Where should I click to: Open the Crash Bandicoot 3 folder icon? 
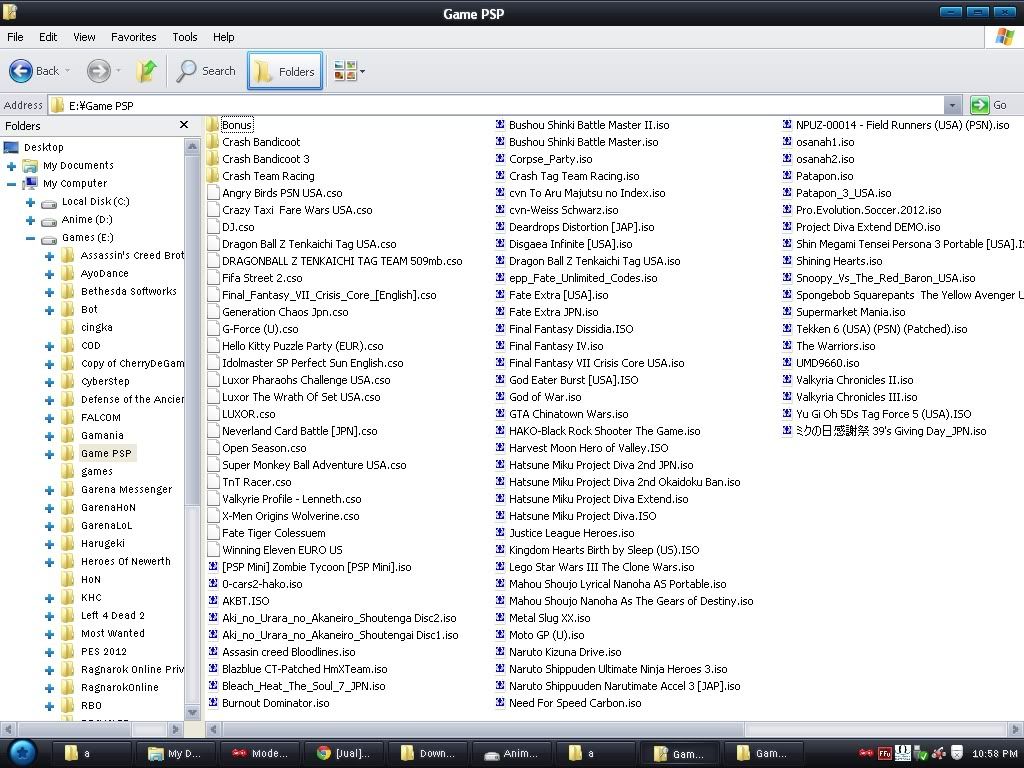click(x=212, y=159)
